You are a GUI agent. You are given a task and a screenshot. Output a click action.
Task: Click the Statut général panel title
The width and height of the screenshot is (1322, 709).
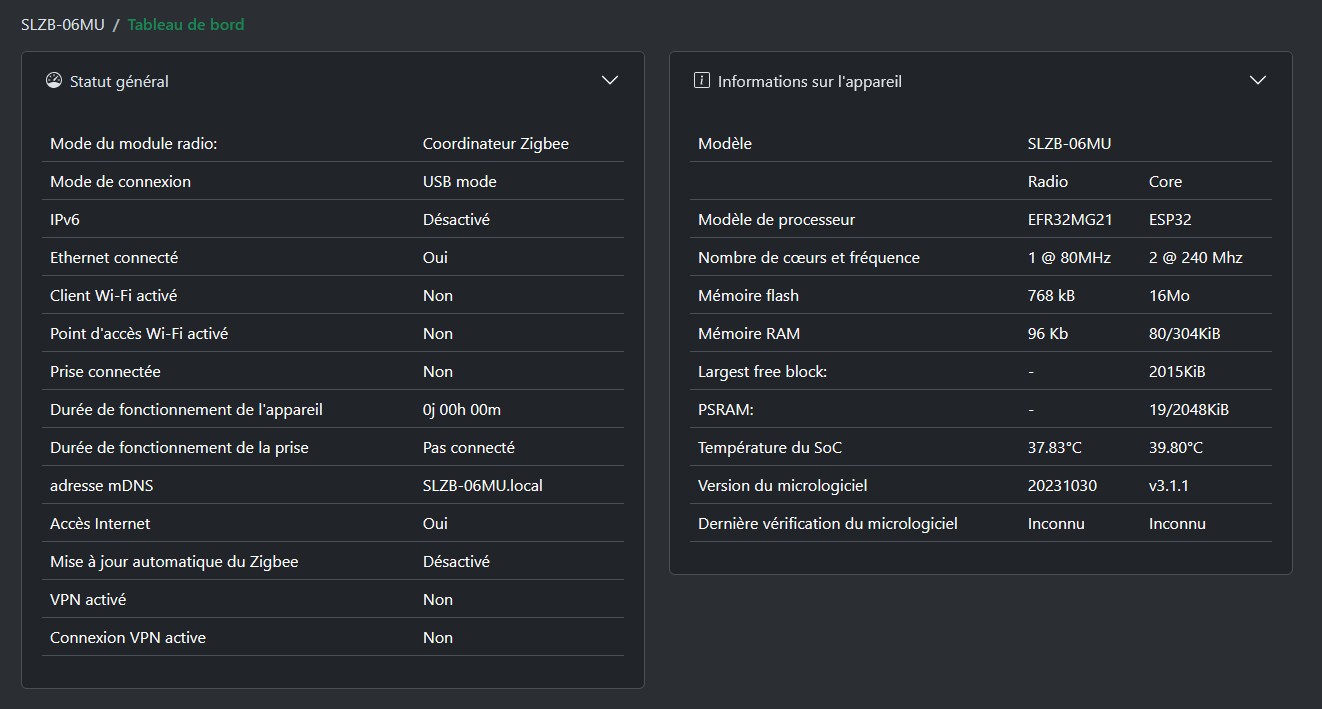119,82
